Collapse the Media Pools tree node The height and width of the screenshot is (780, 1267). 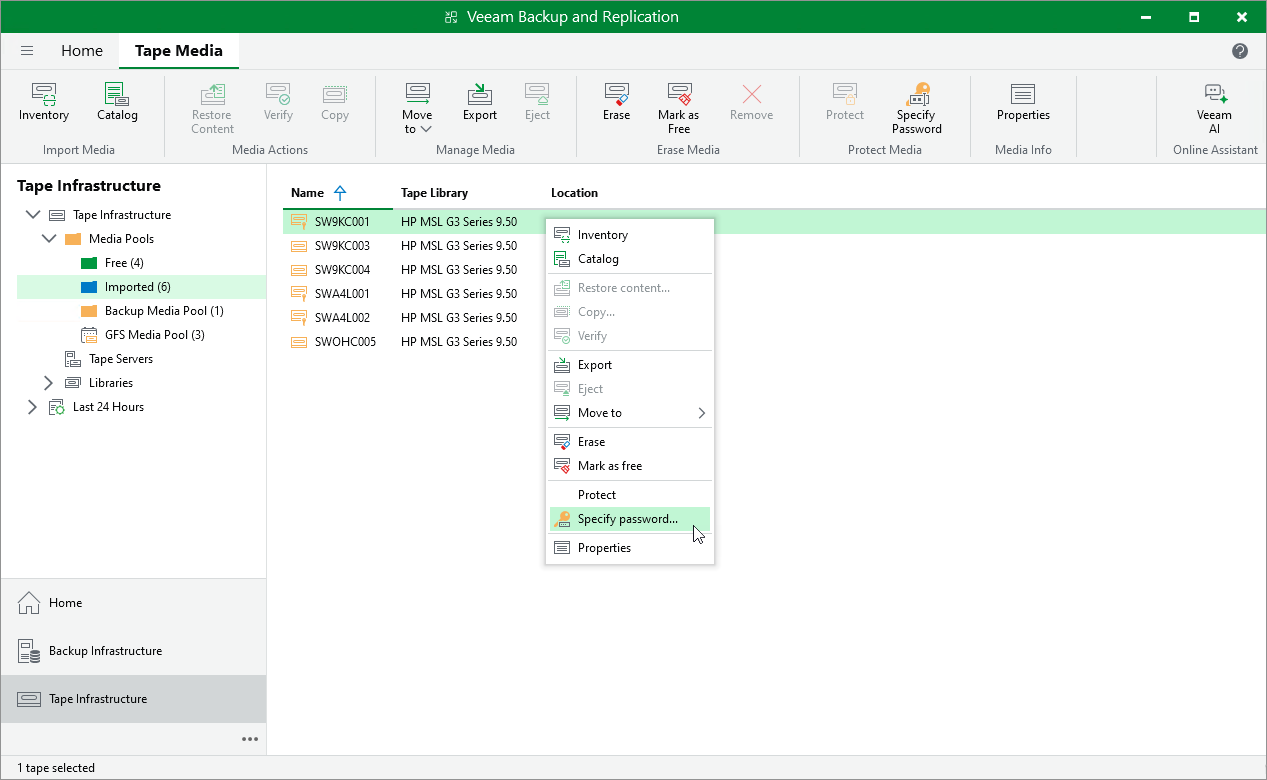coord(49,239)
